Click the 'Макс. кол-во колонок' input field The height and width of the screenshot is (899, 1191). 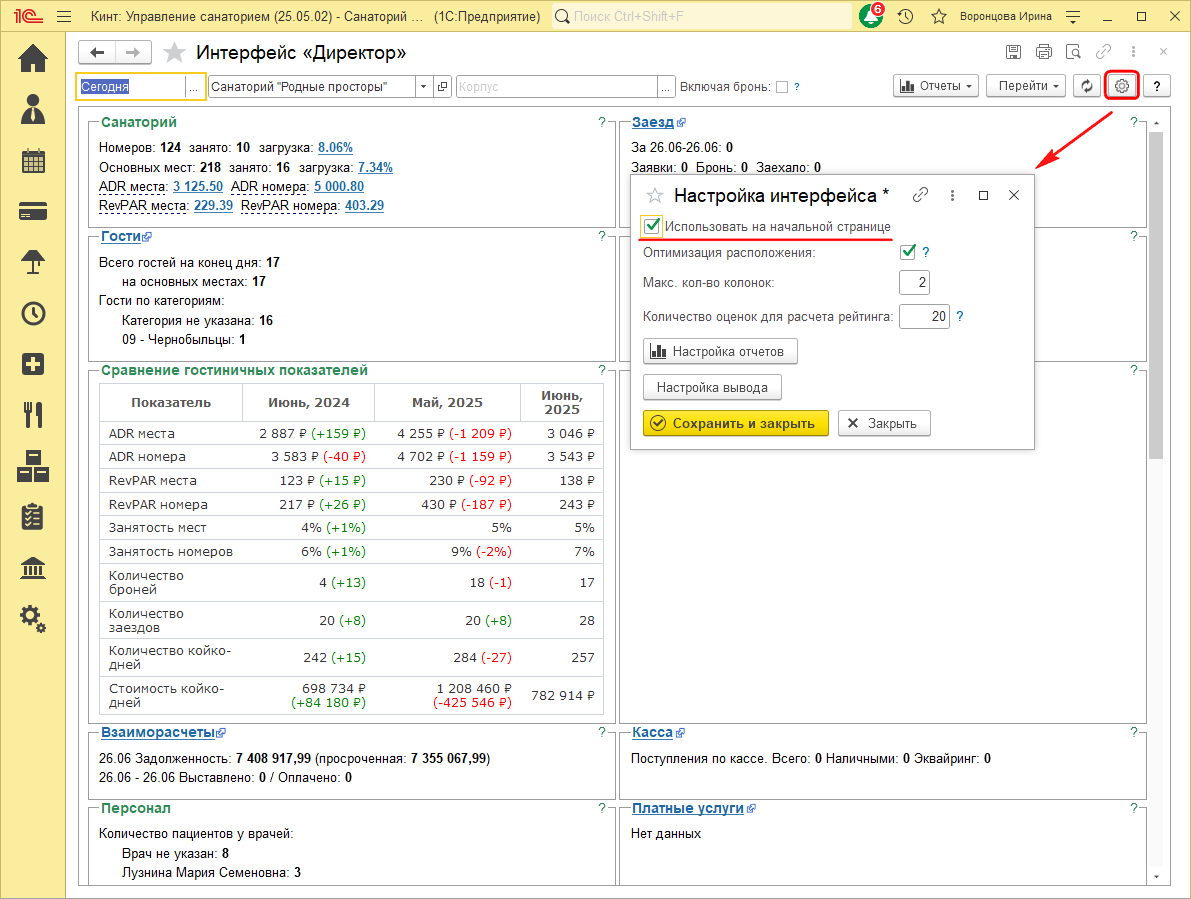(x=914, y=283)
